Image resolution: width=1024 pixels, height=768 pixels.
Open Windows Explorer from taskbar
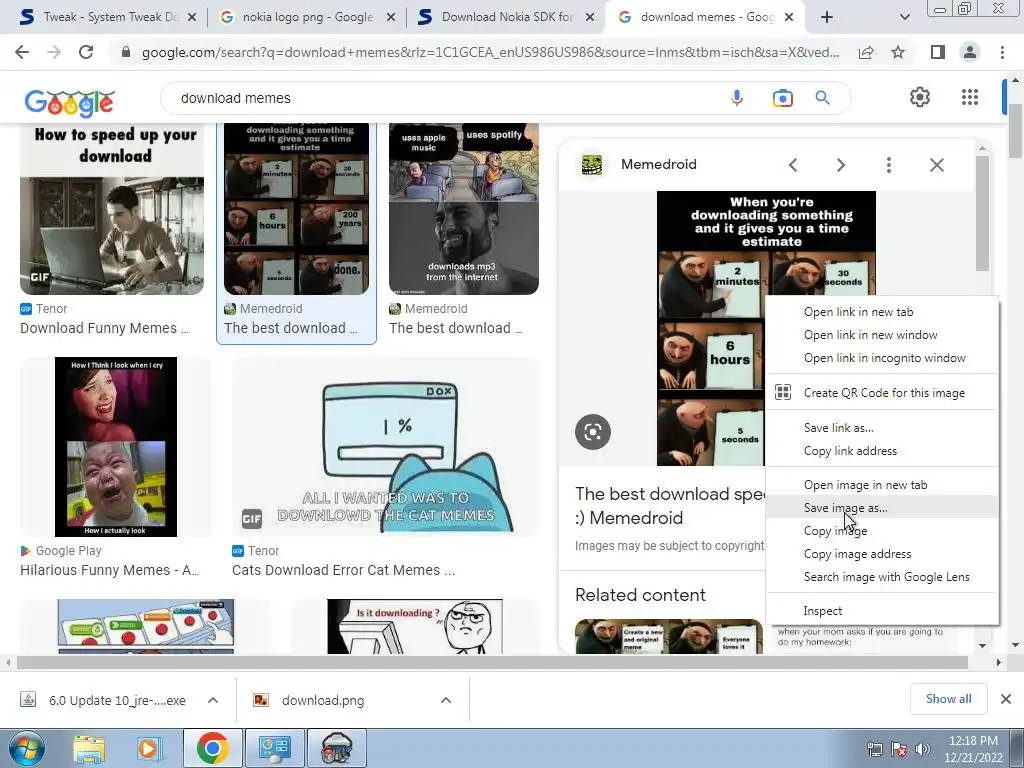89,749
